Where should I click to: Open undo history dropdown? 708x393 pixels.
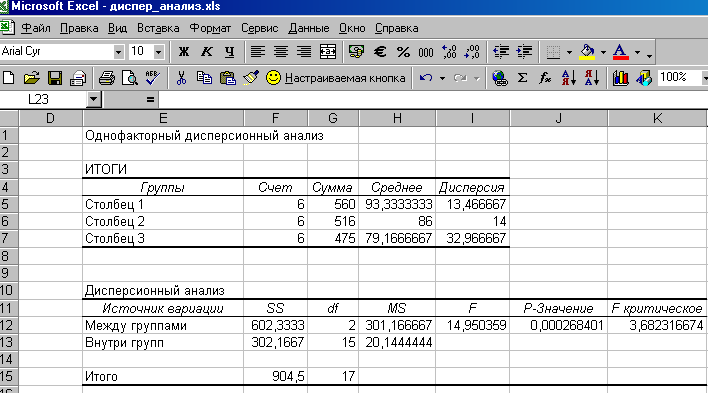442,79
